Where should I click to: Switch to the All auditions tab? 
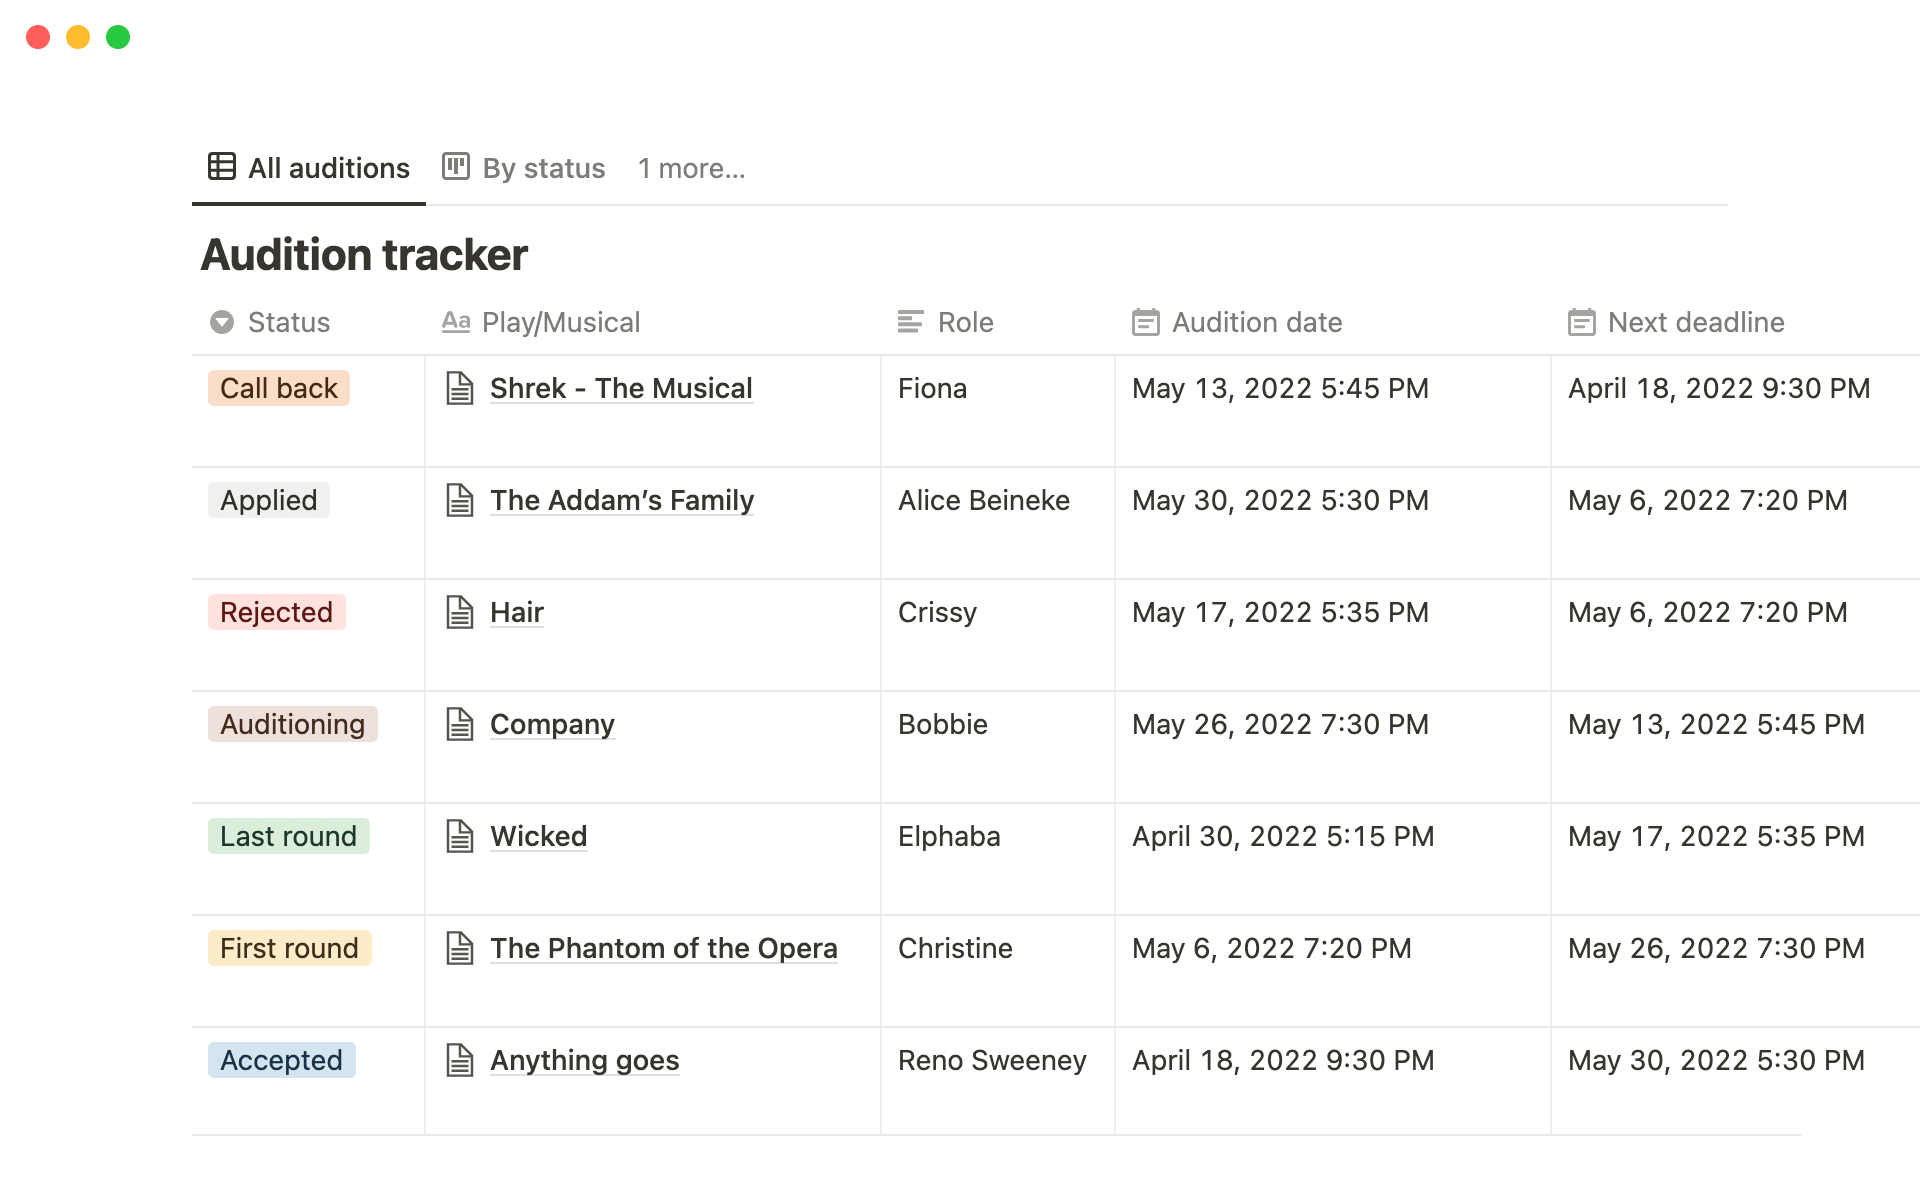point(309,168)
